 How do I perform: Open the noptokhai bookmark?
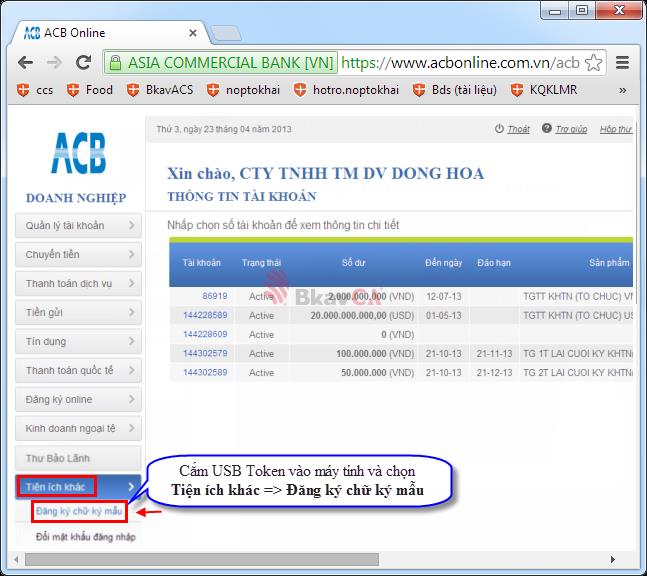[247, 90]
